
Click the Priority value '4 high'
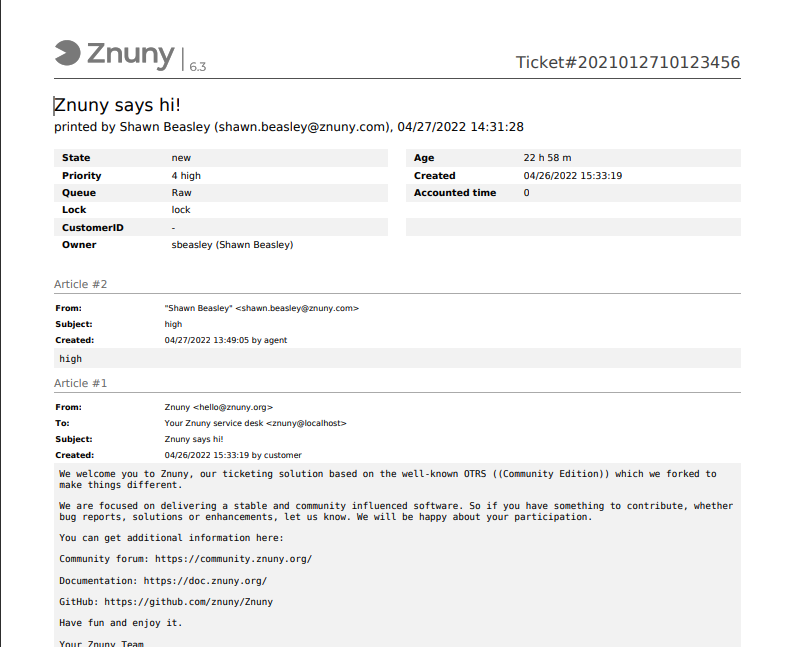[x=186, y=175]
